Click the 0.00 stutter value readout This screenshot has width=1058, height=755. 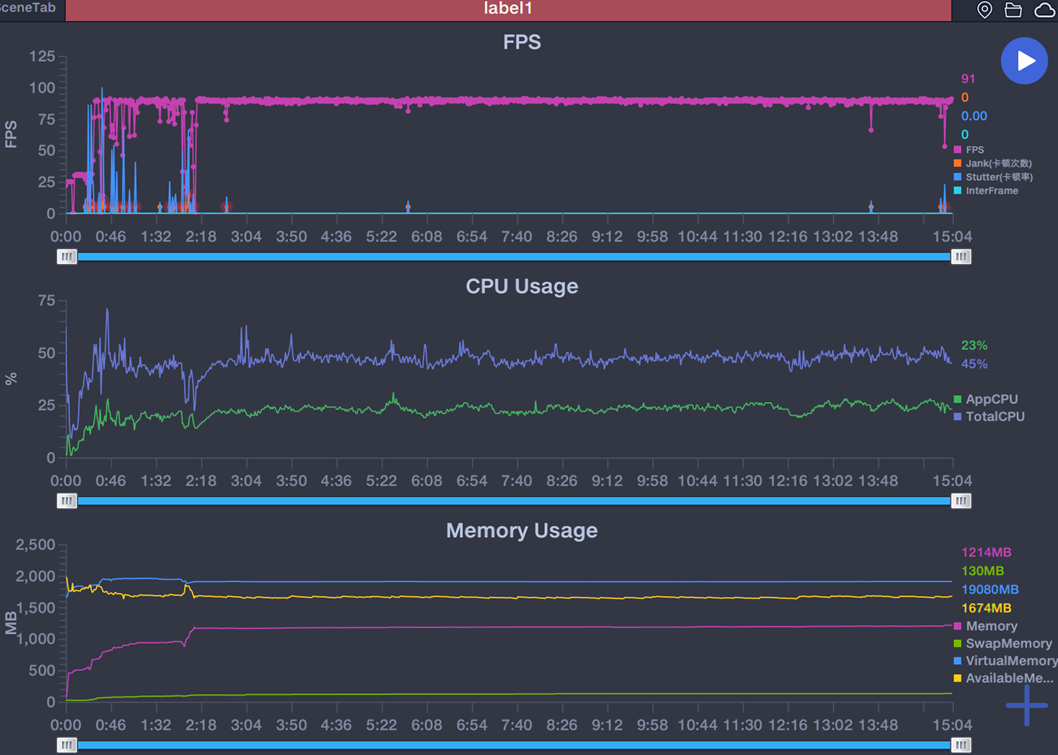point(974,116)
